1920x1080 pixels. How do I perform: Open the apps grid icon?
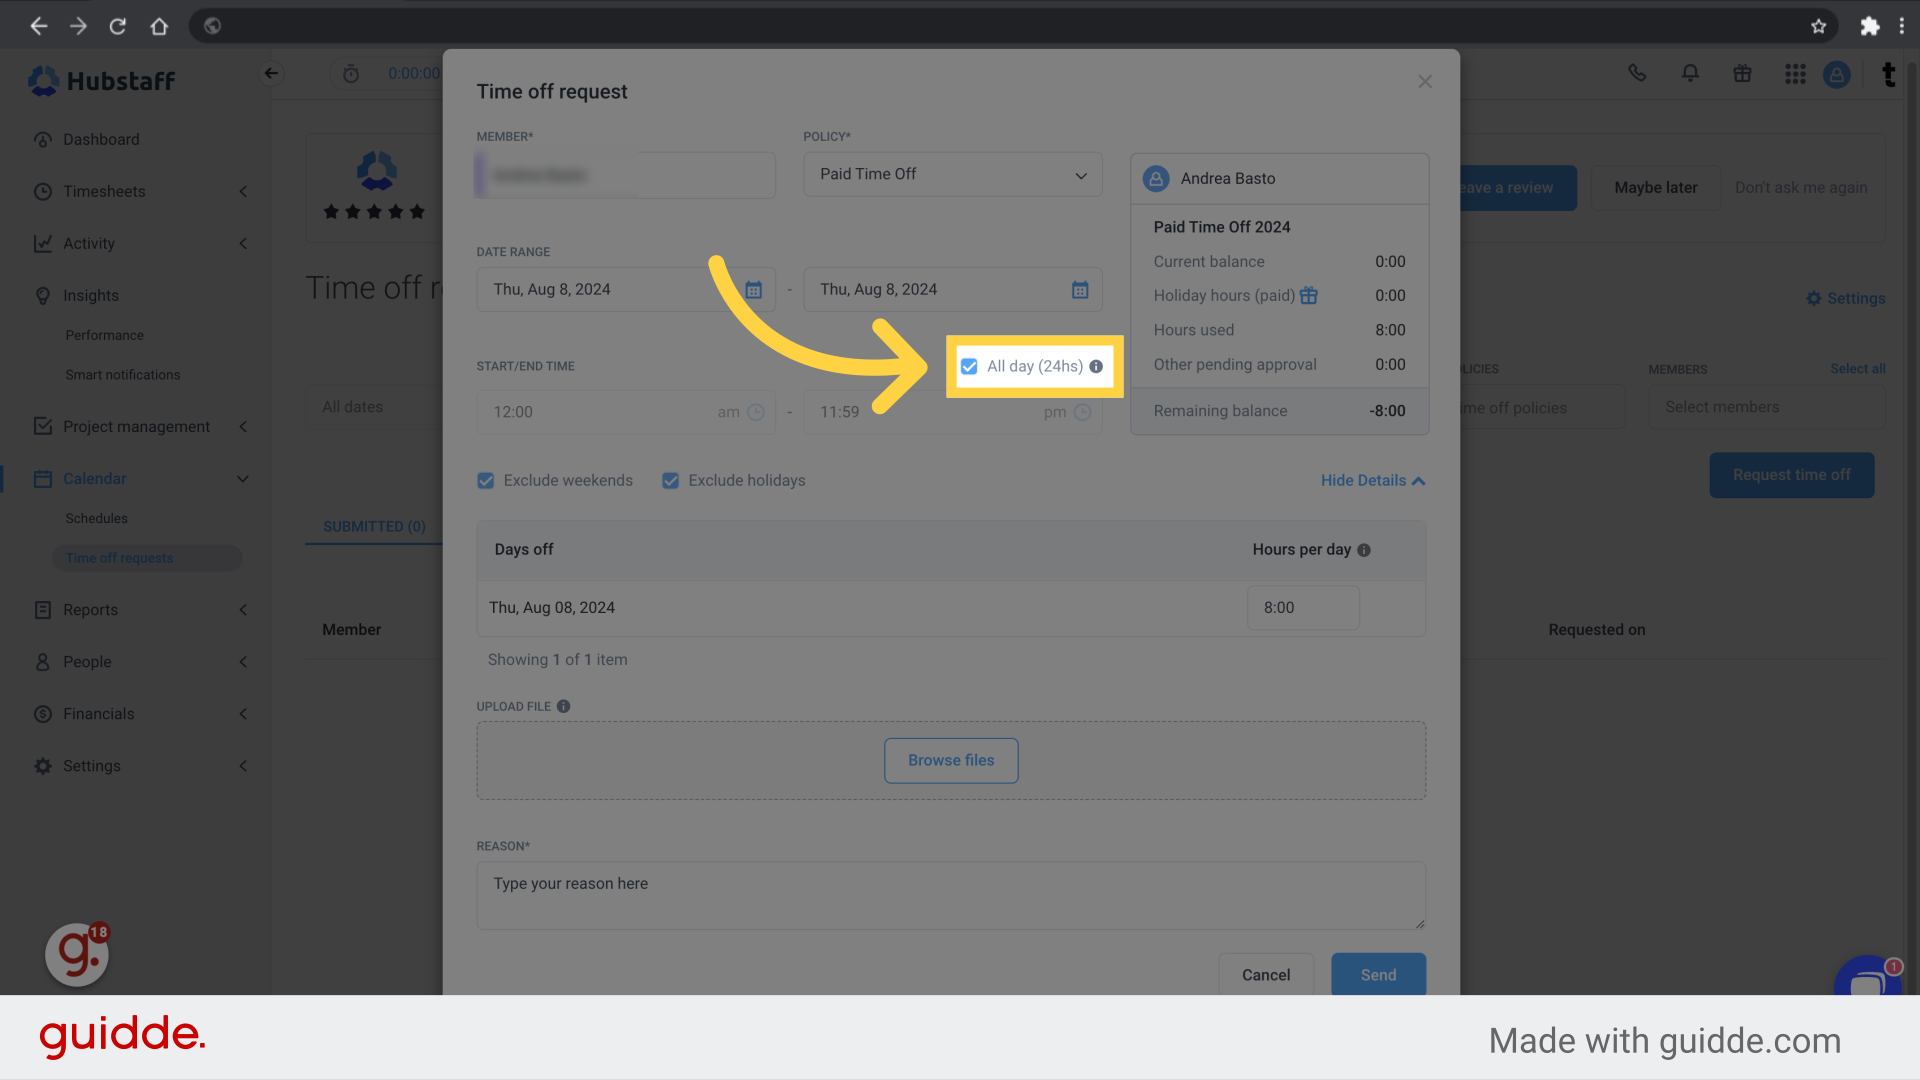(1795, 74)
